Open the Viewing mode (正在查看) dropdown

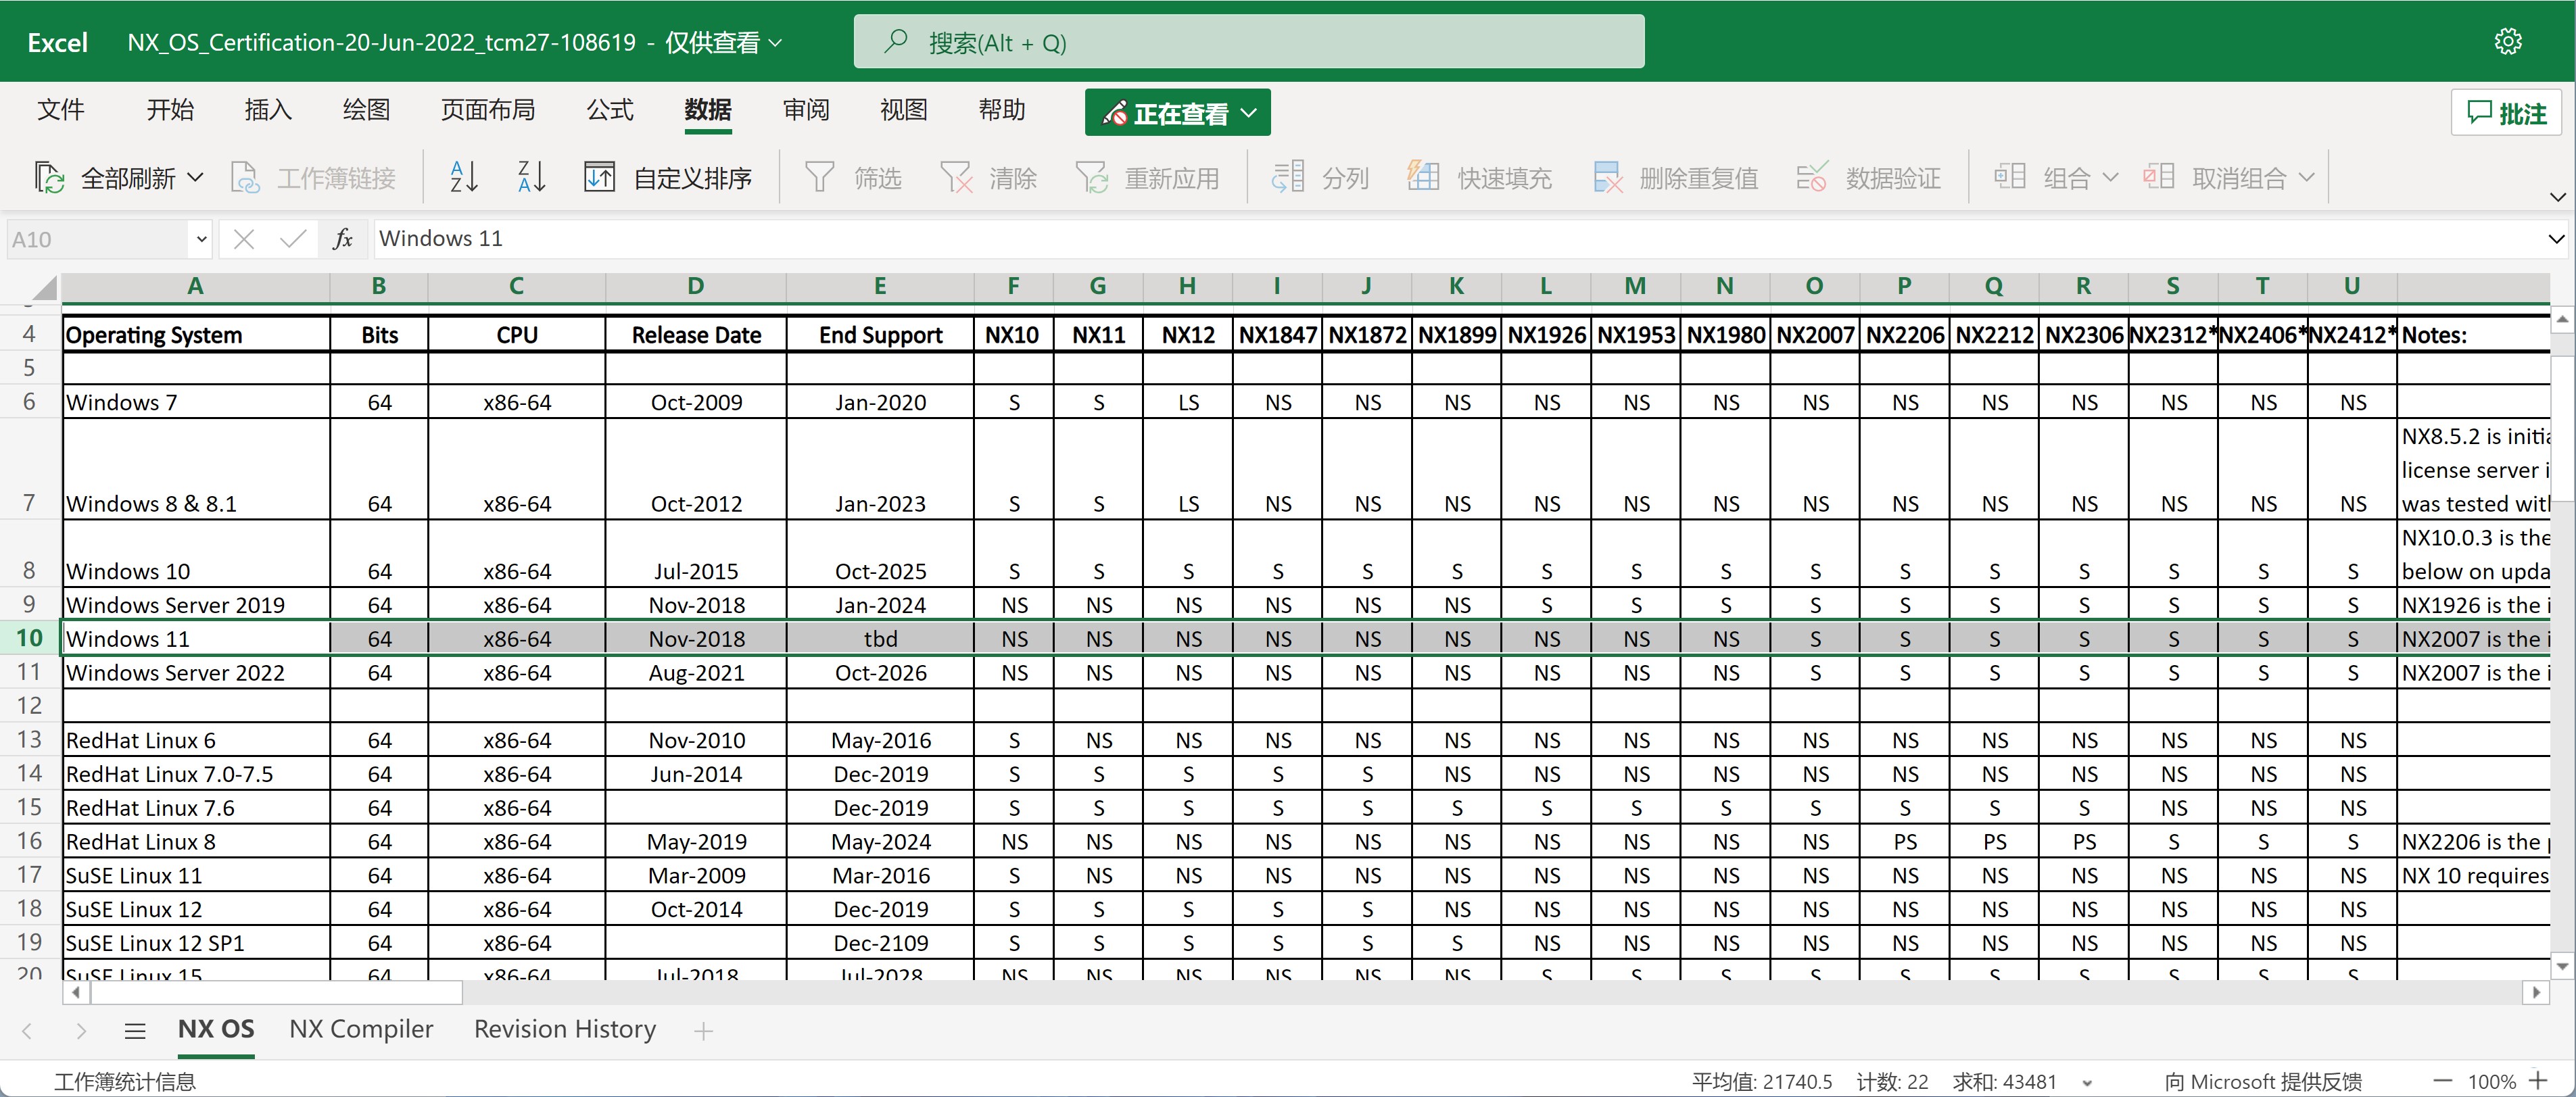(1177, 113)
